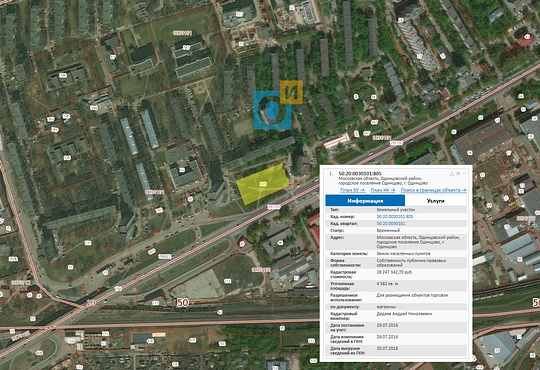Click the yellow И logo square
The width and height of the screenshot is (540, 370).
pyautogui.click(x=291, y=92)
